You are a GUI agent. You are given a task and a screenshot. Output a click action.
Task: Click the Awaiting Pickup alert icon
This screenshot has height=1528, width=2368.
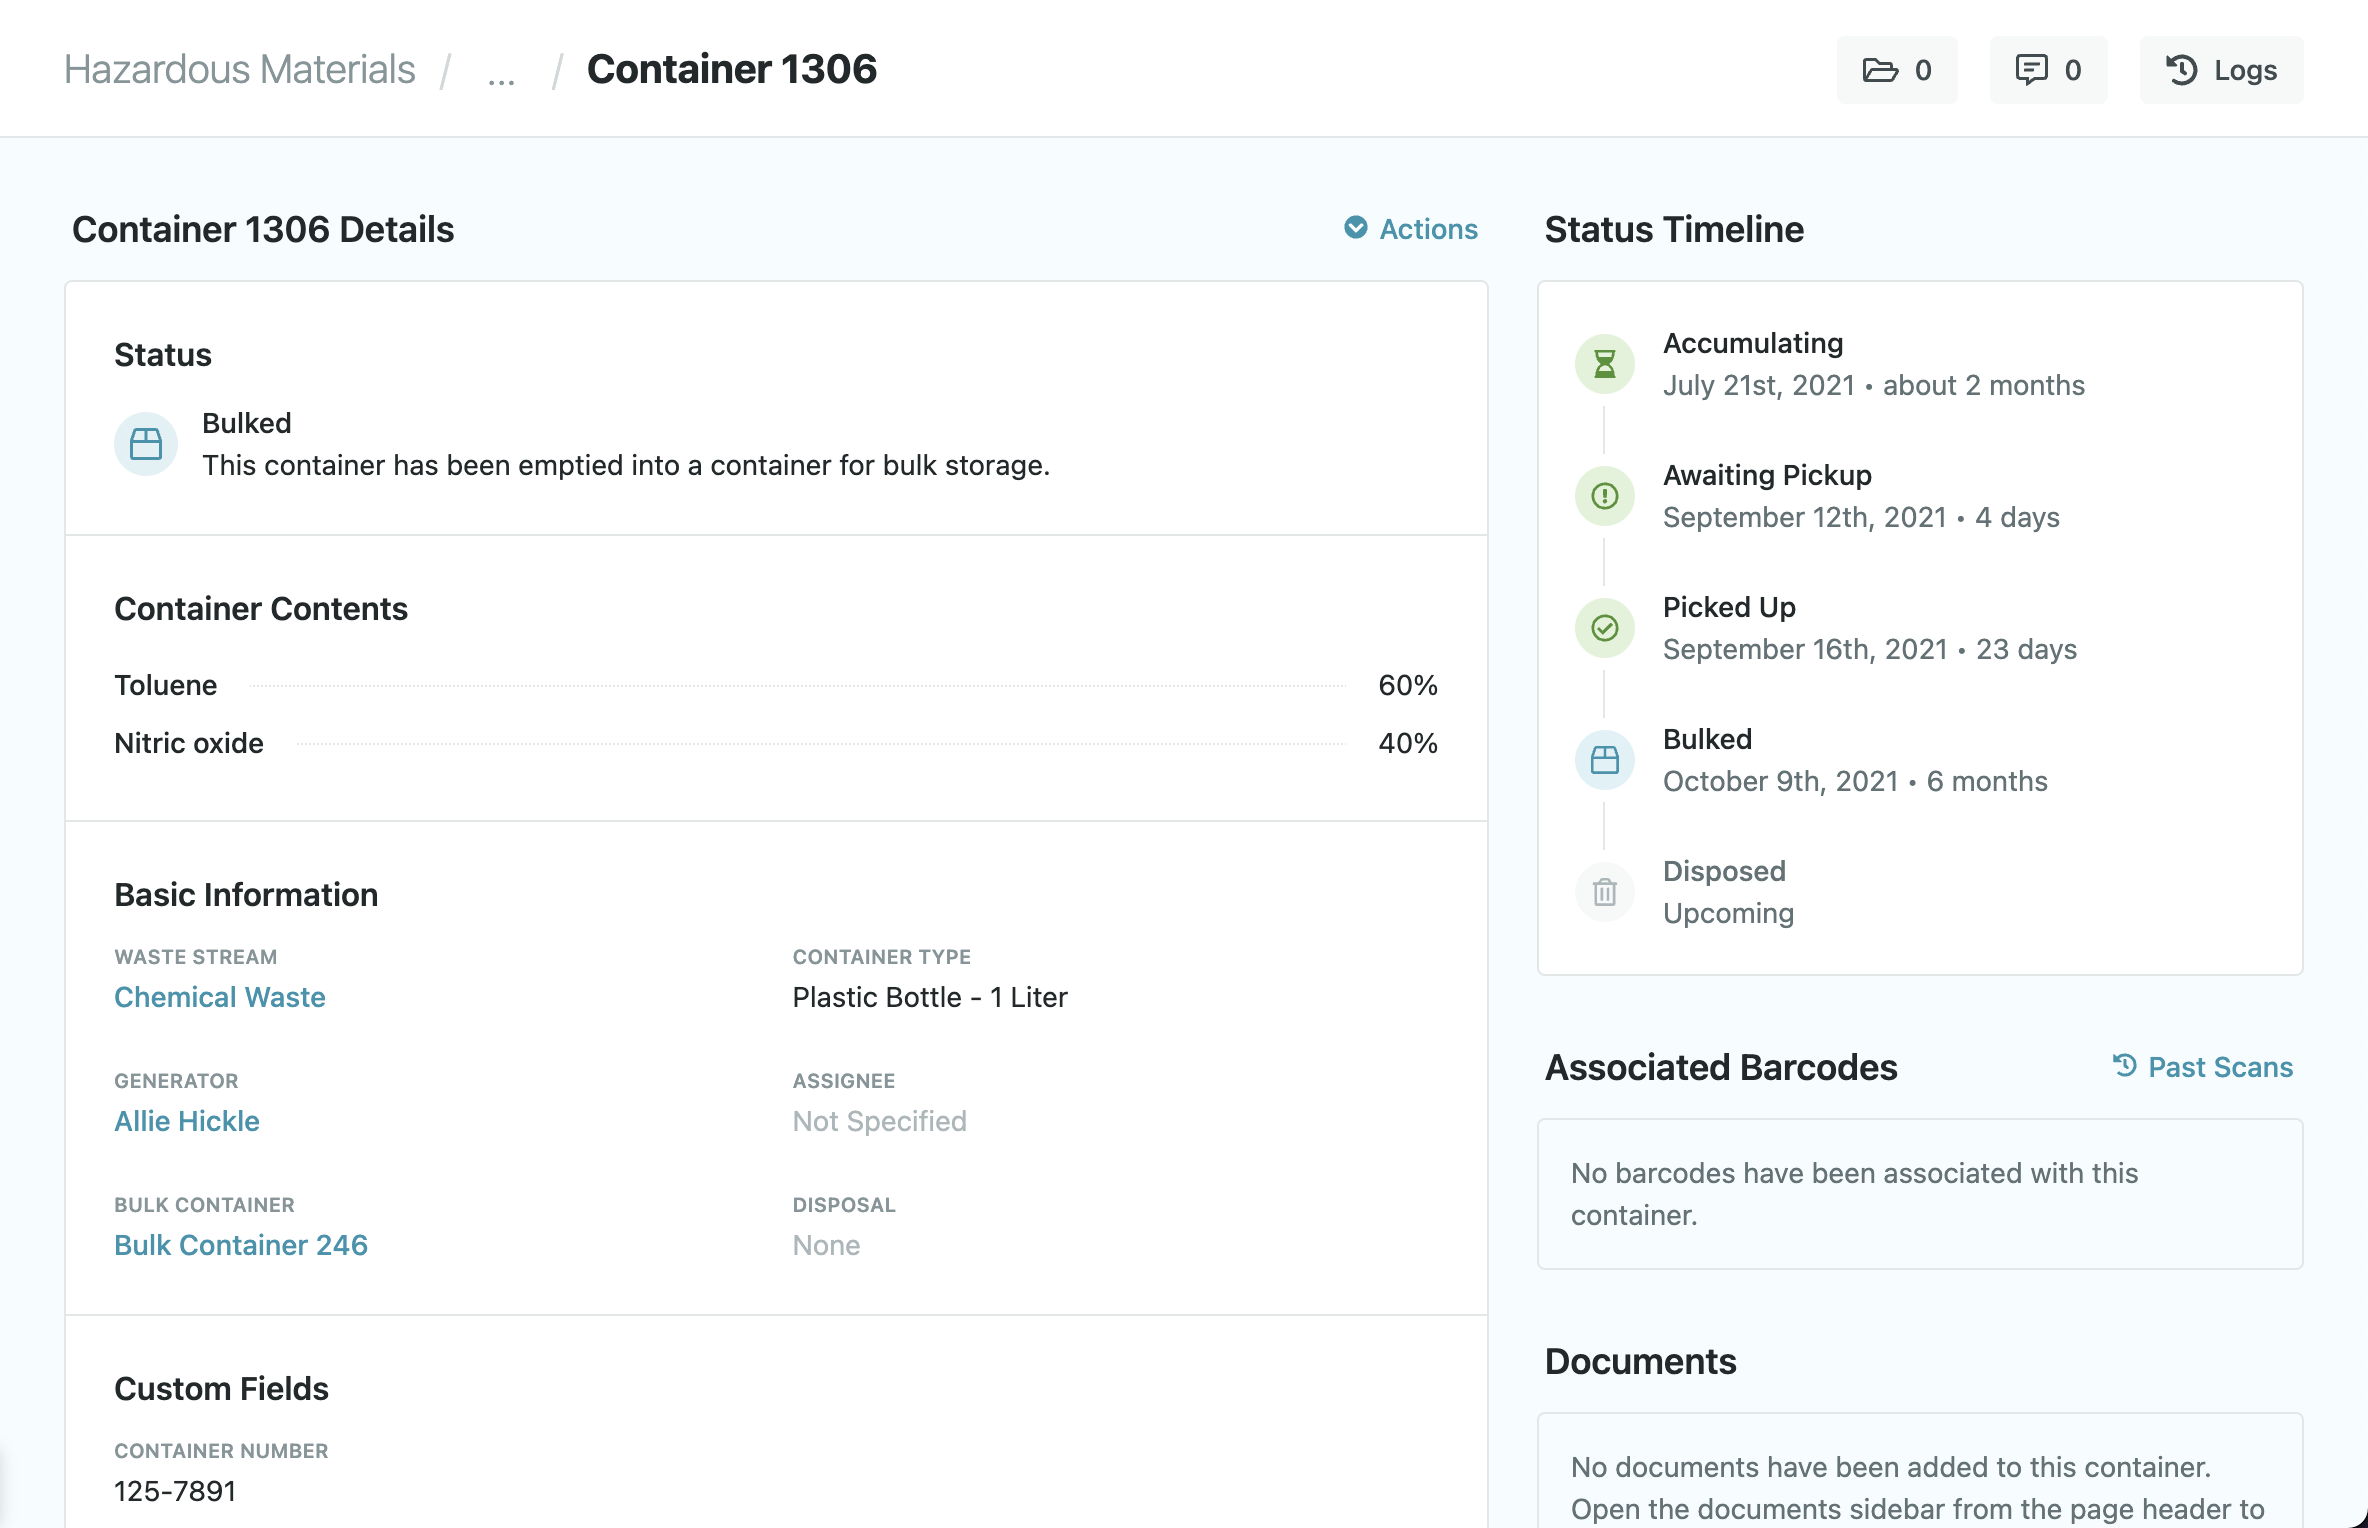tap(1604, 496)
